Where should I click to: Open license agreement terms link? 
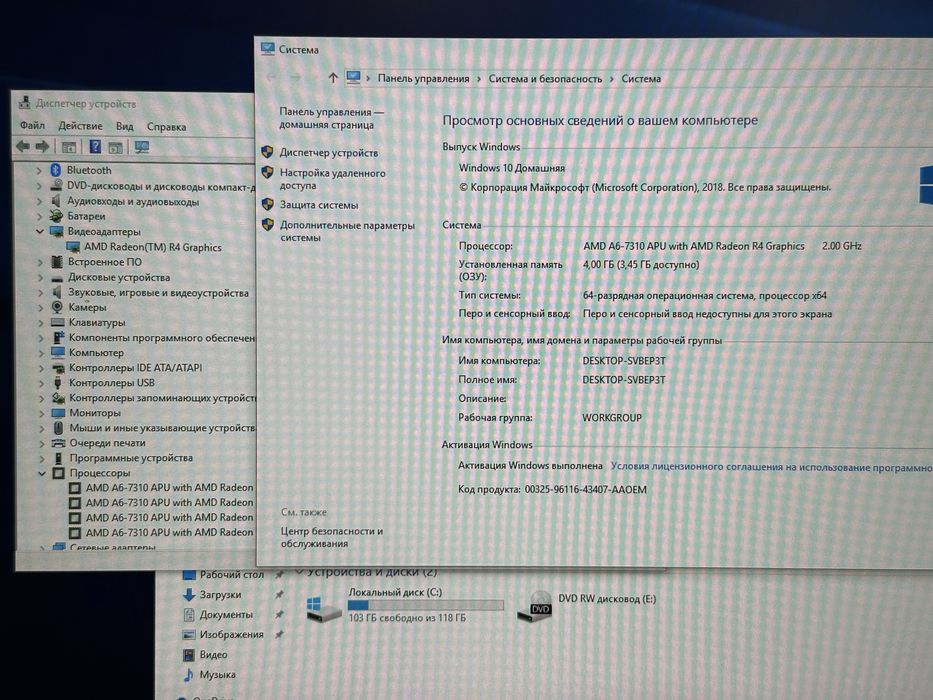pos(772,467)
